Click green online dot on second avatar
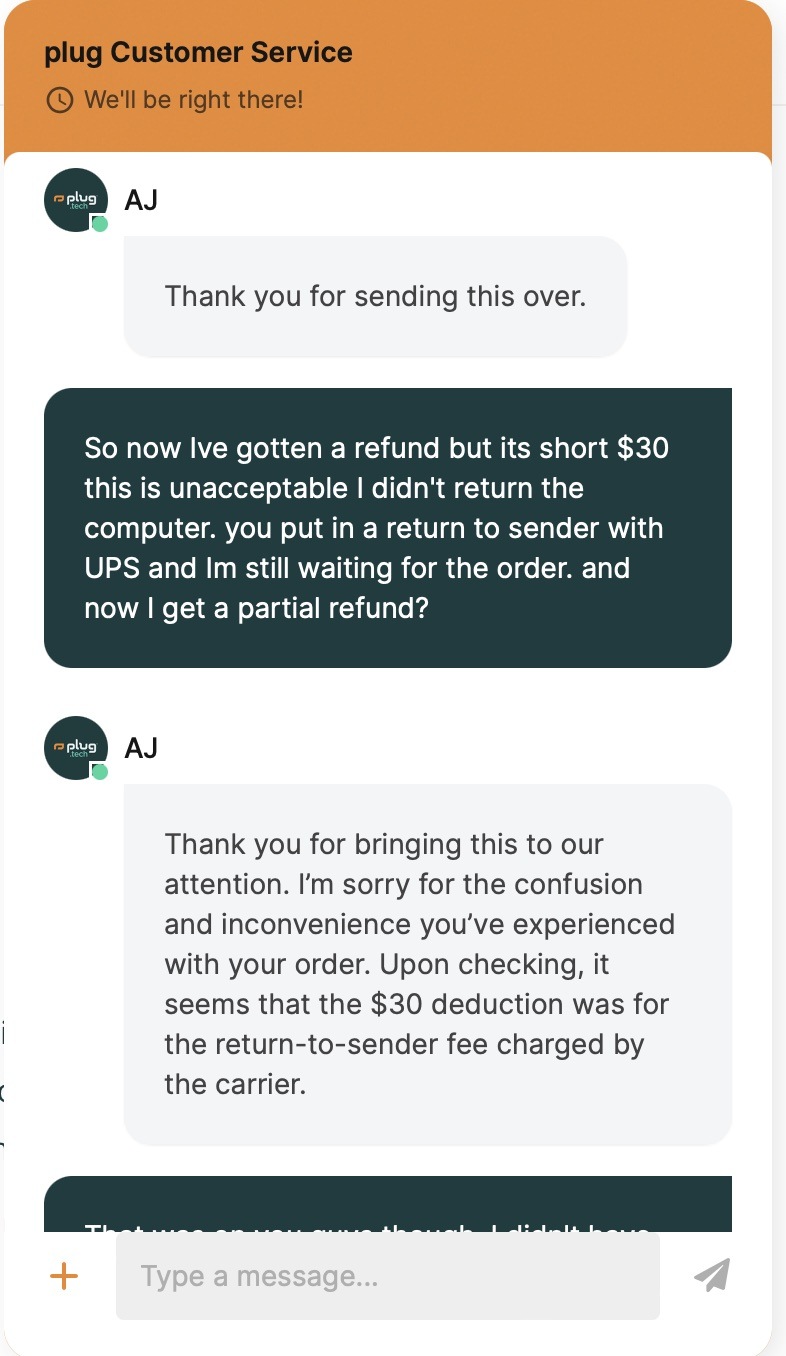This screenshot has width=786, height=1356. coord(100,772)
